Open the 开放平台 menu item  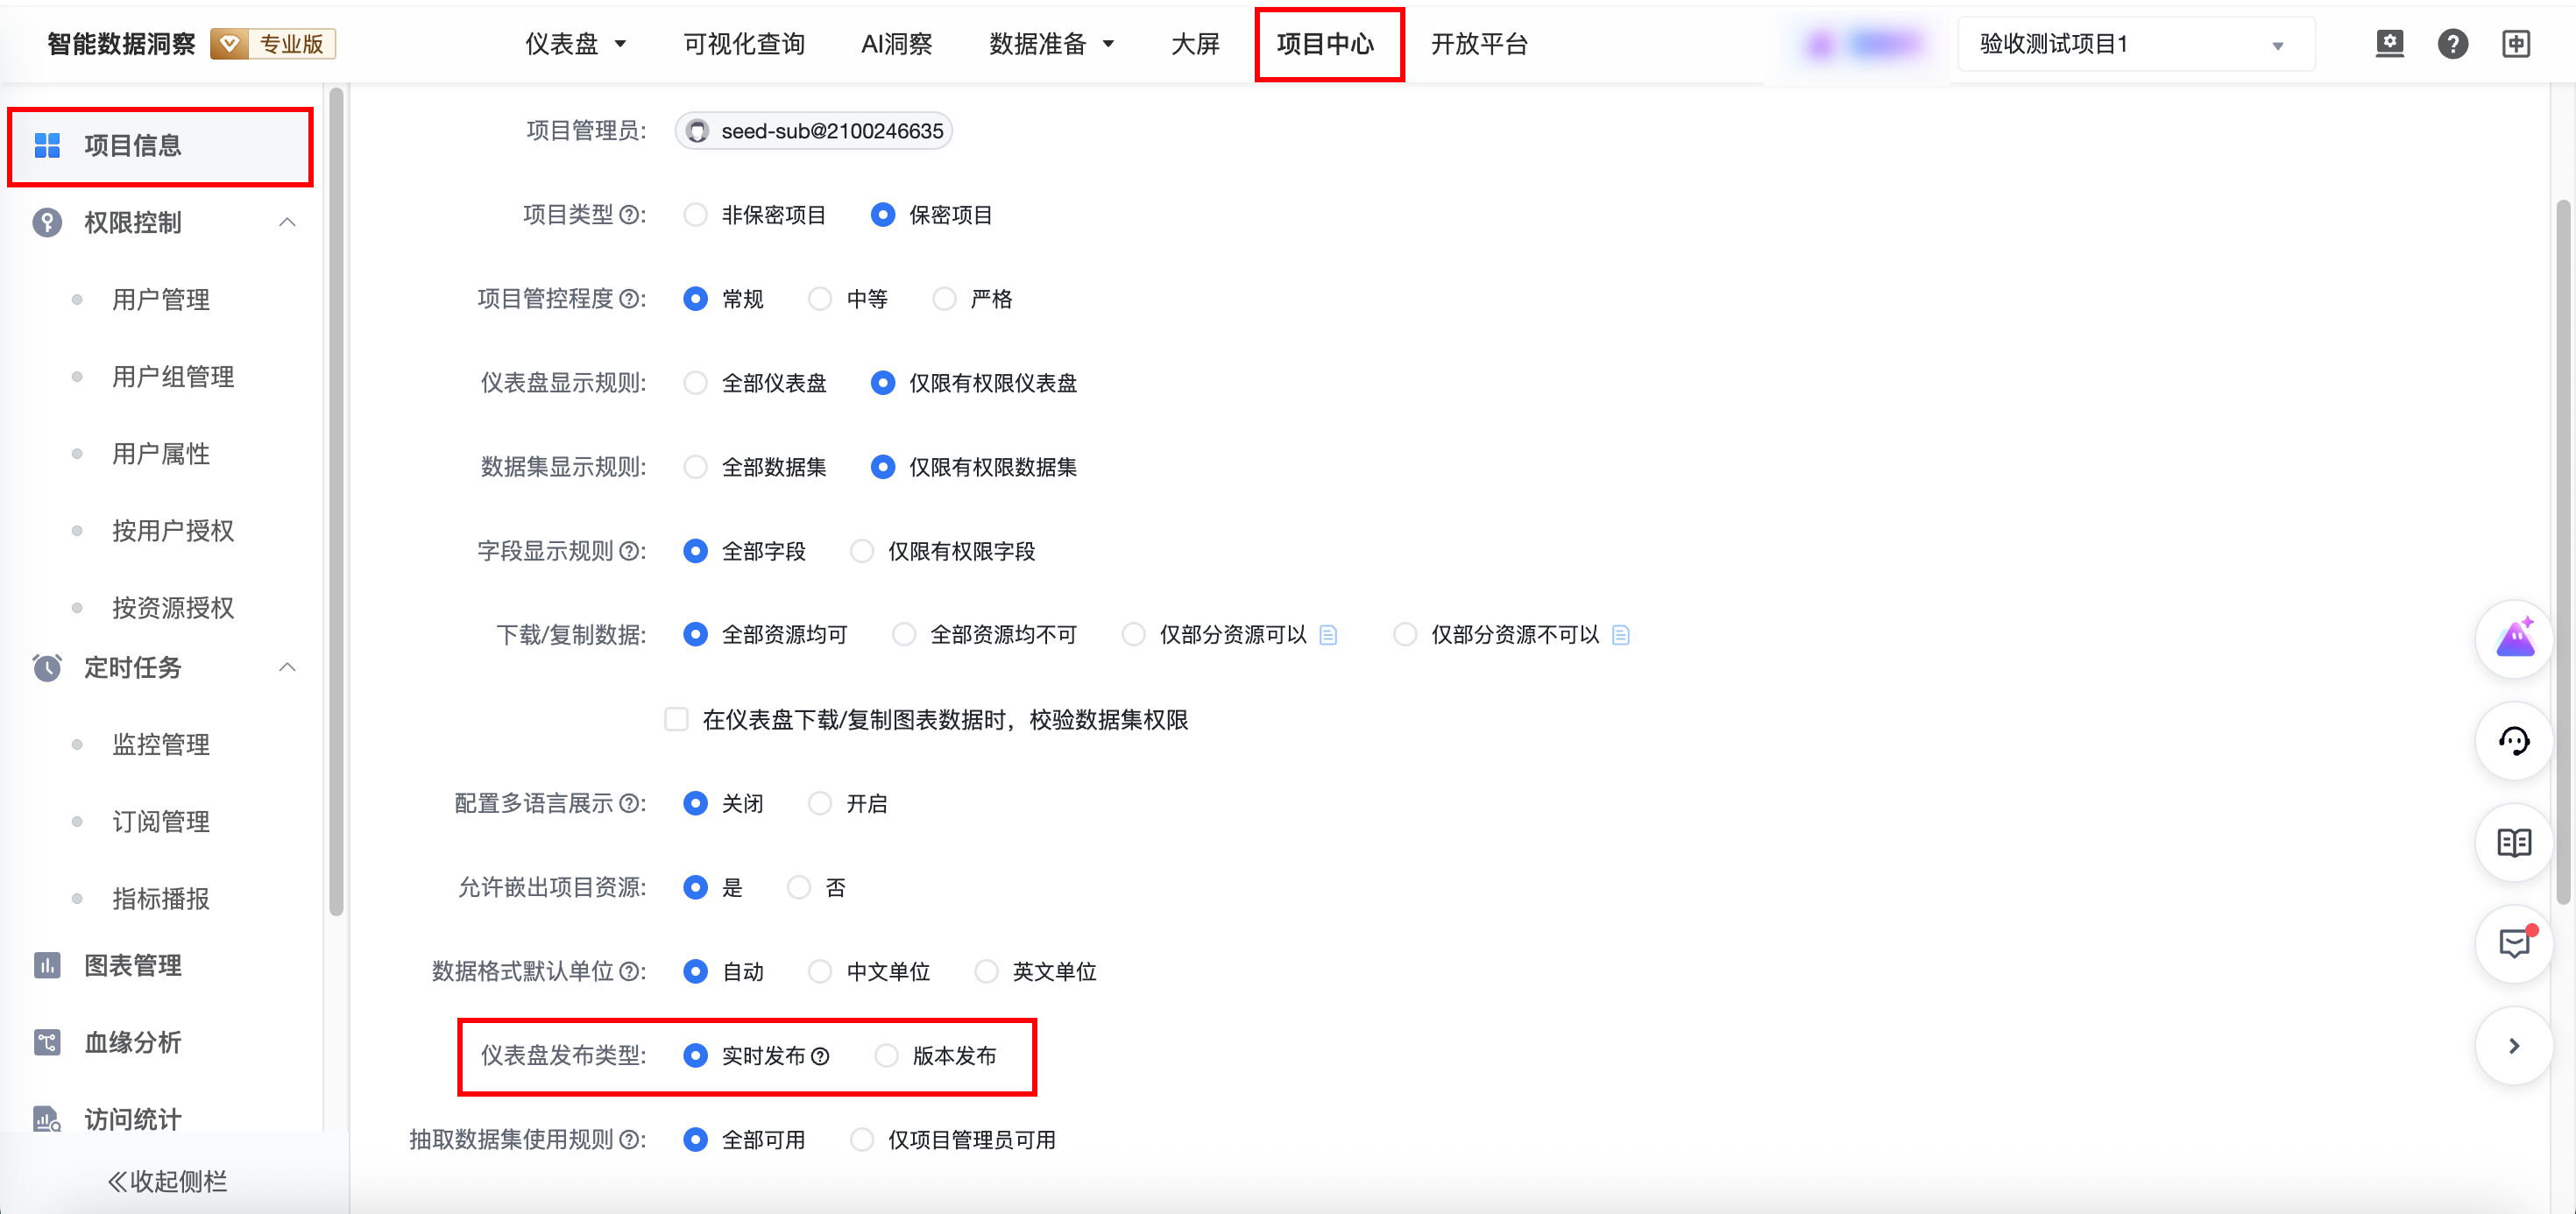pos(1478,44)
